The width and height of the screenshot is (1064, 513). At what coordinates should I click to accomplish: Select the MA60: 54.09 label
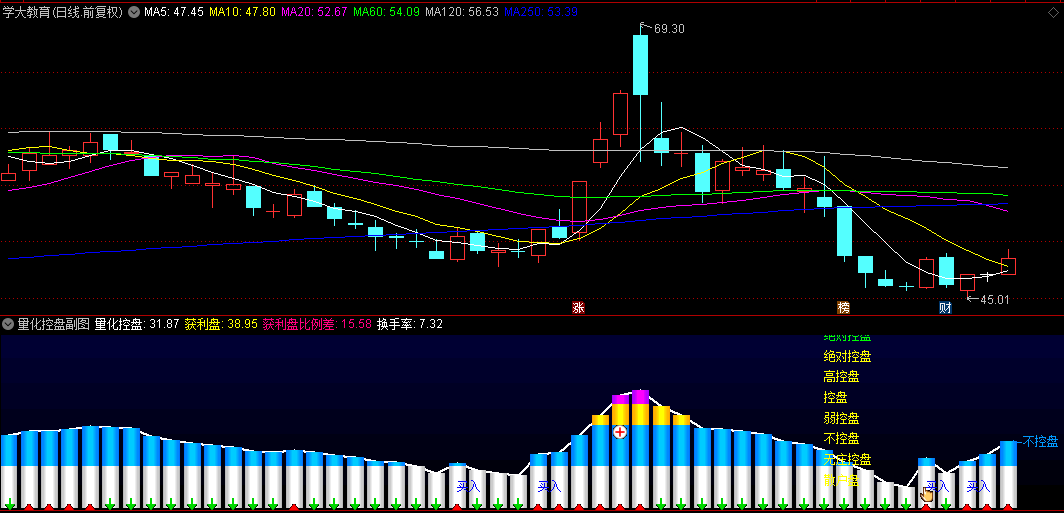tap(386, 12)
